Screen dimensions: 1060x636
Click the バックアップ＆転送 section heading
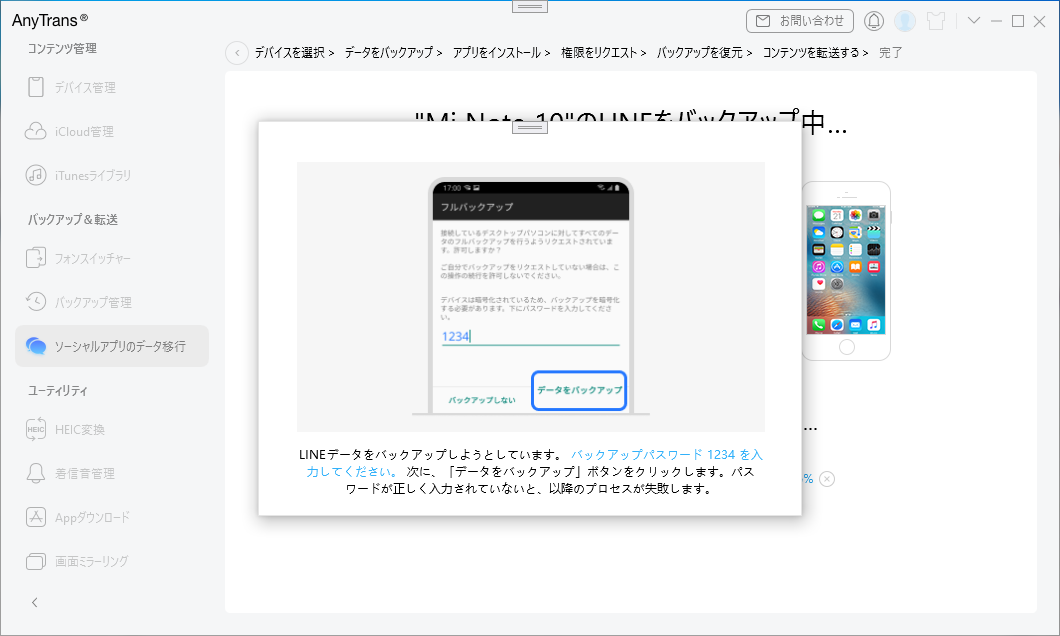click(x=73, y=220)
